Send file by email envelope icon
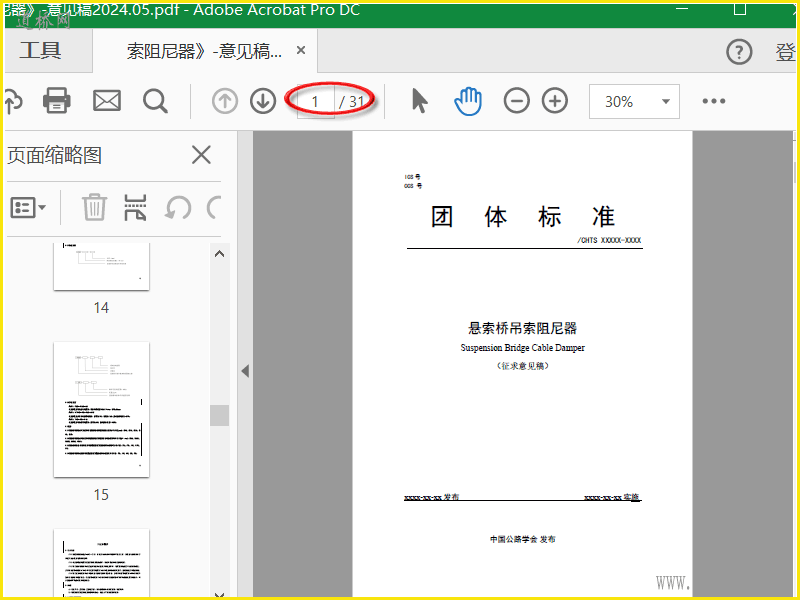This screenshot has height=600, width=800. coord(107,101)
